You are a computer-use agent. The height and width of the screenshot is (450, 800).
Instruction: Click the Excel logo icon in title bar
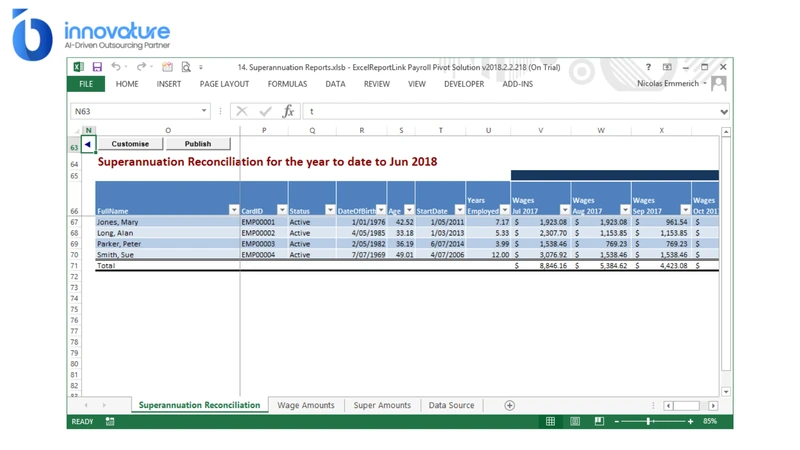79,67
